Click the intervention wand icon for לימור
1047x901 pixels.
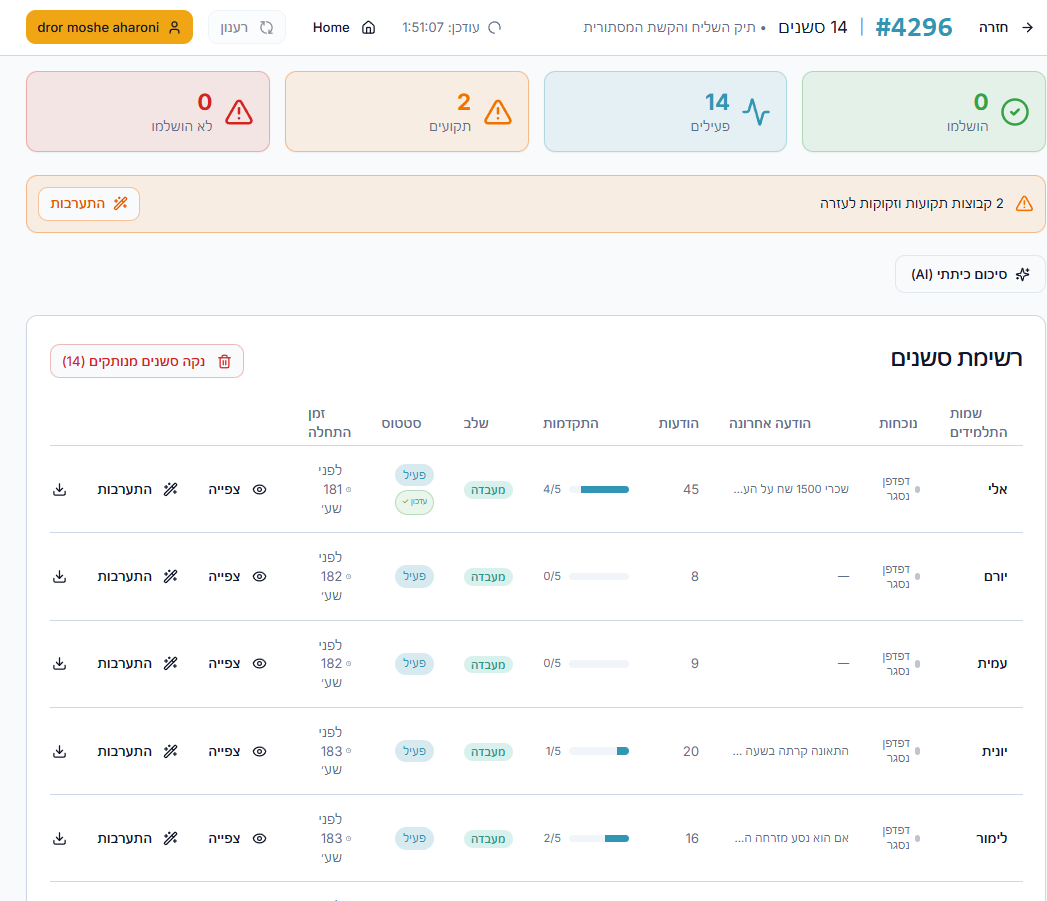point(171,838)
